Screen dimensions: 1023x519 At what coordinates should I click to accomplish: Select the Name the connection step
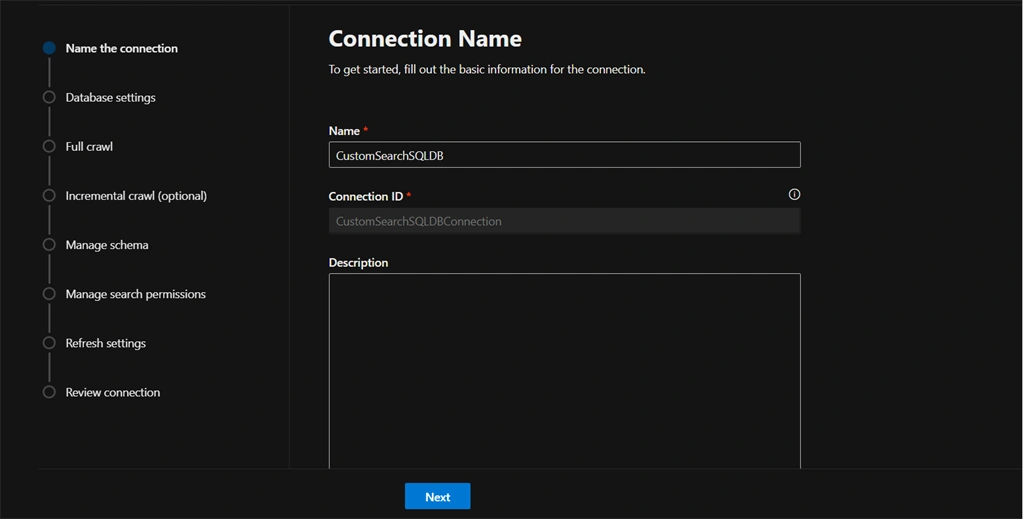click(x=121, y=48)
